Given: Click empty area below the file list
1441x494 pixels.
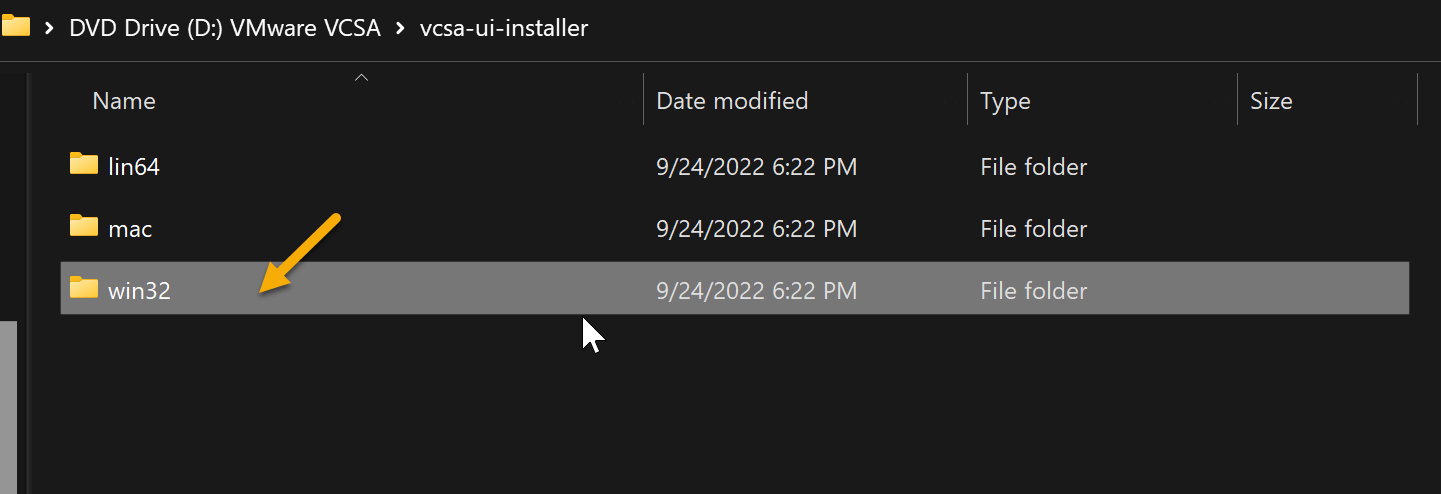Looking at the screenshot, I should (x=735, y=410).
